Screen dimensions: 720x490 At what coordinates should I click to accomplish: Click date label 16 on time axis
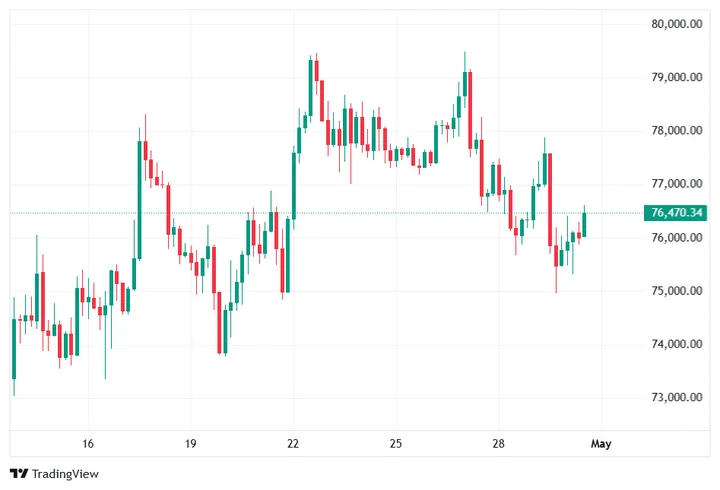point(88,443)
